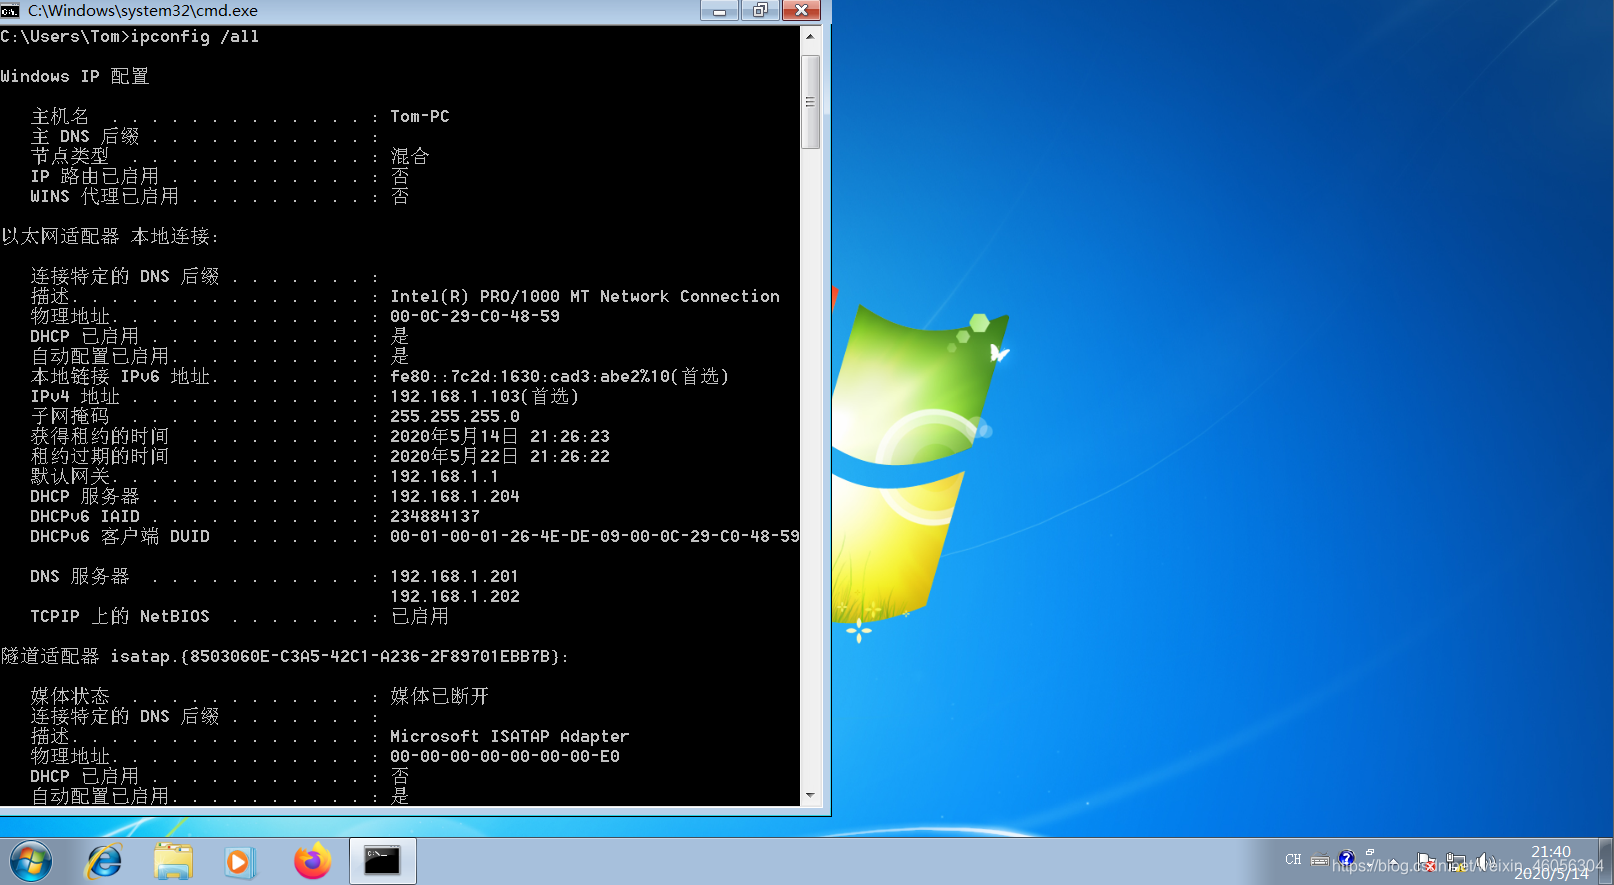Click the lease obtained time 21:26:23
The image size is (1614, 885).
[570, 437]
